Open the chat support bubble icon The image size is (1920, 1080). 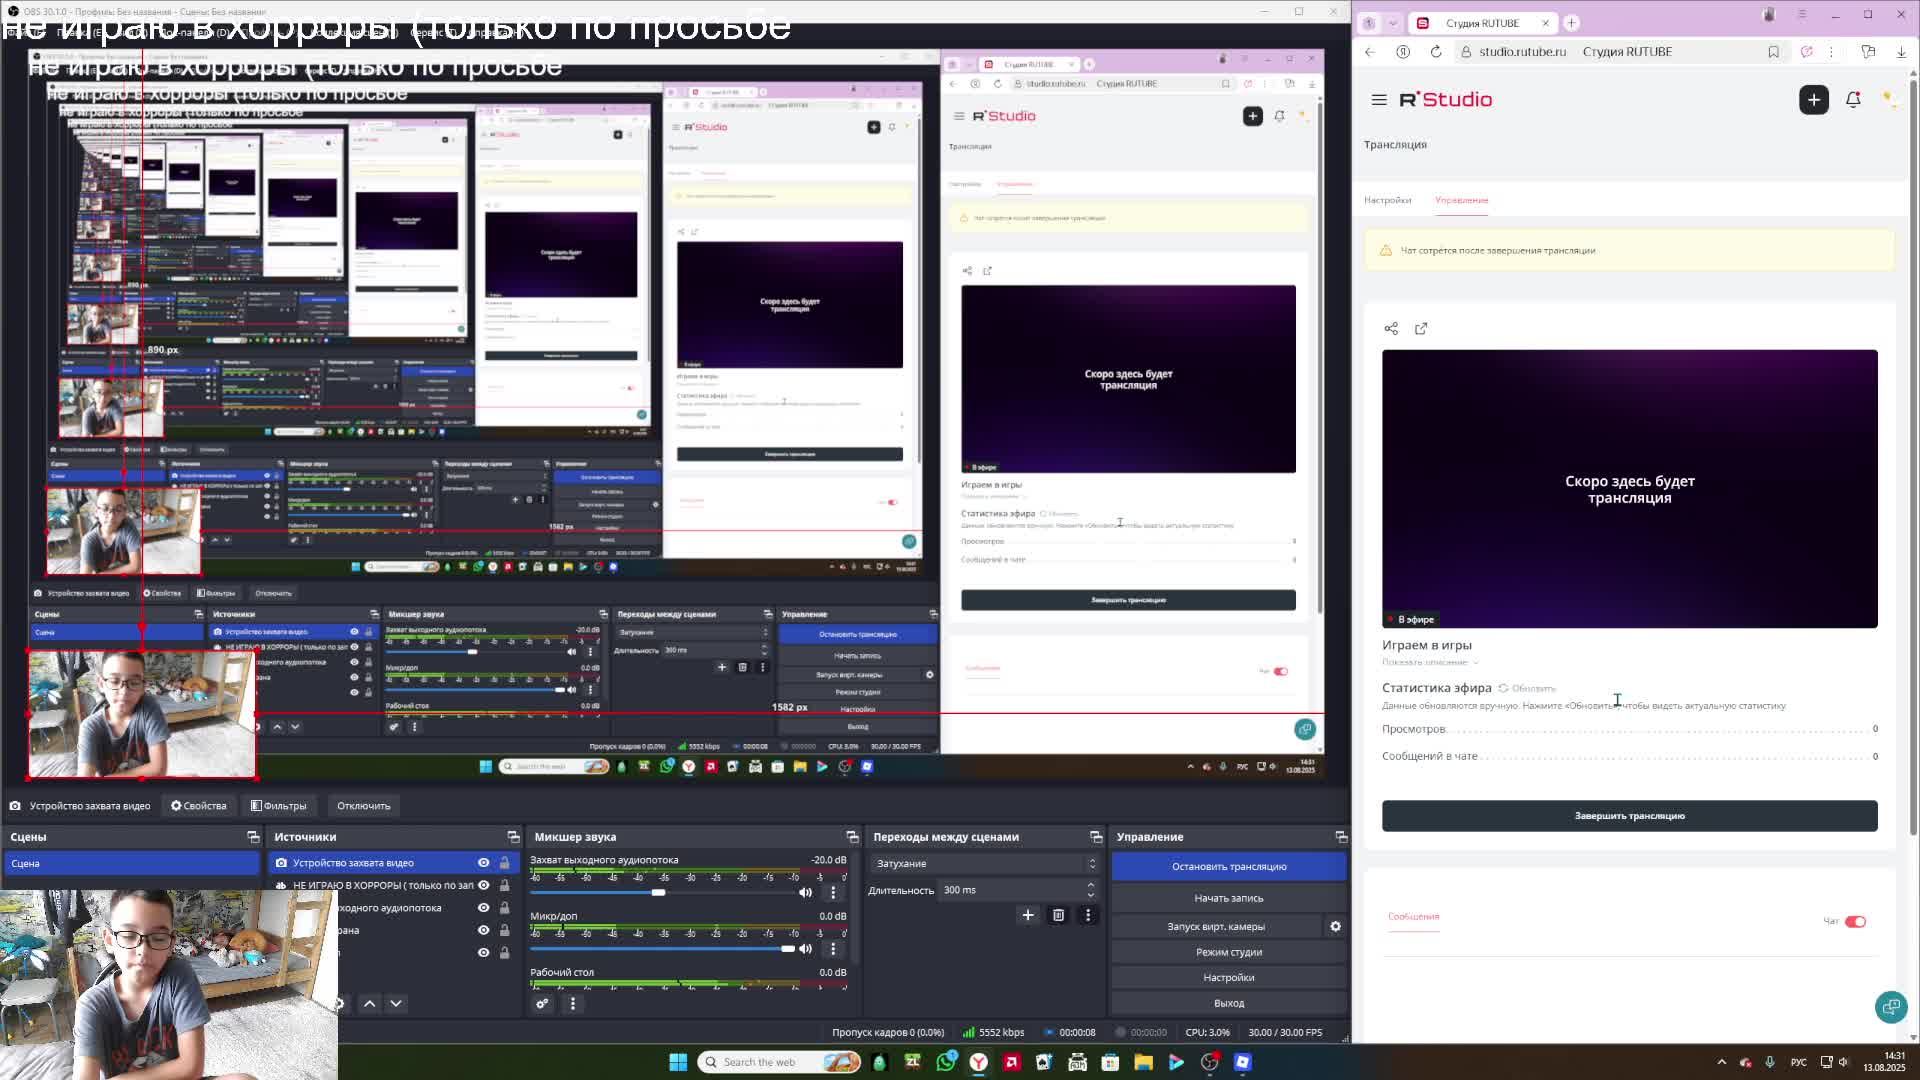tap(1890, 1007)
